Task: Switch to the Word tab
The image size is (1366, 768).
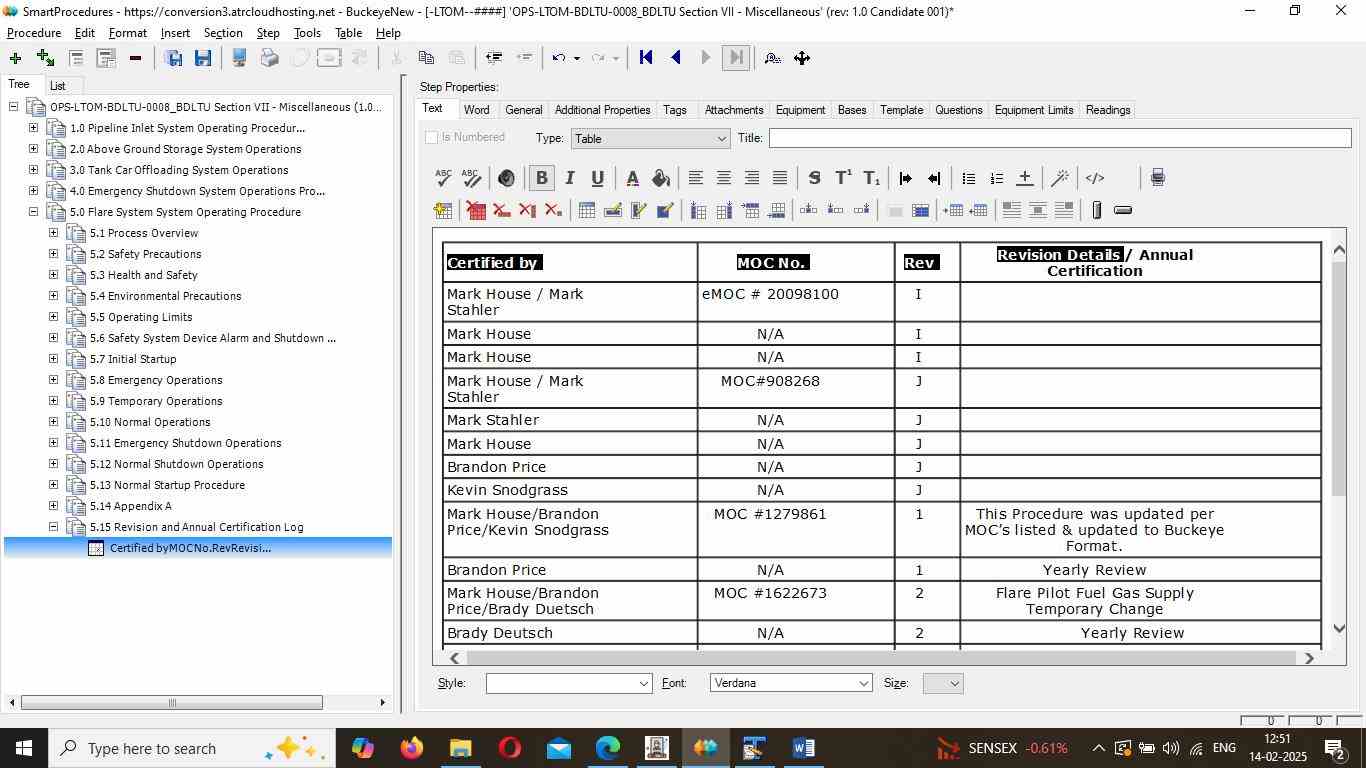Action: (476, 110)
